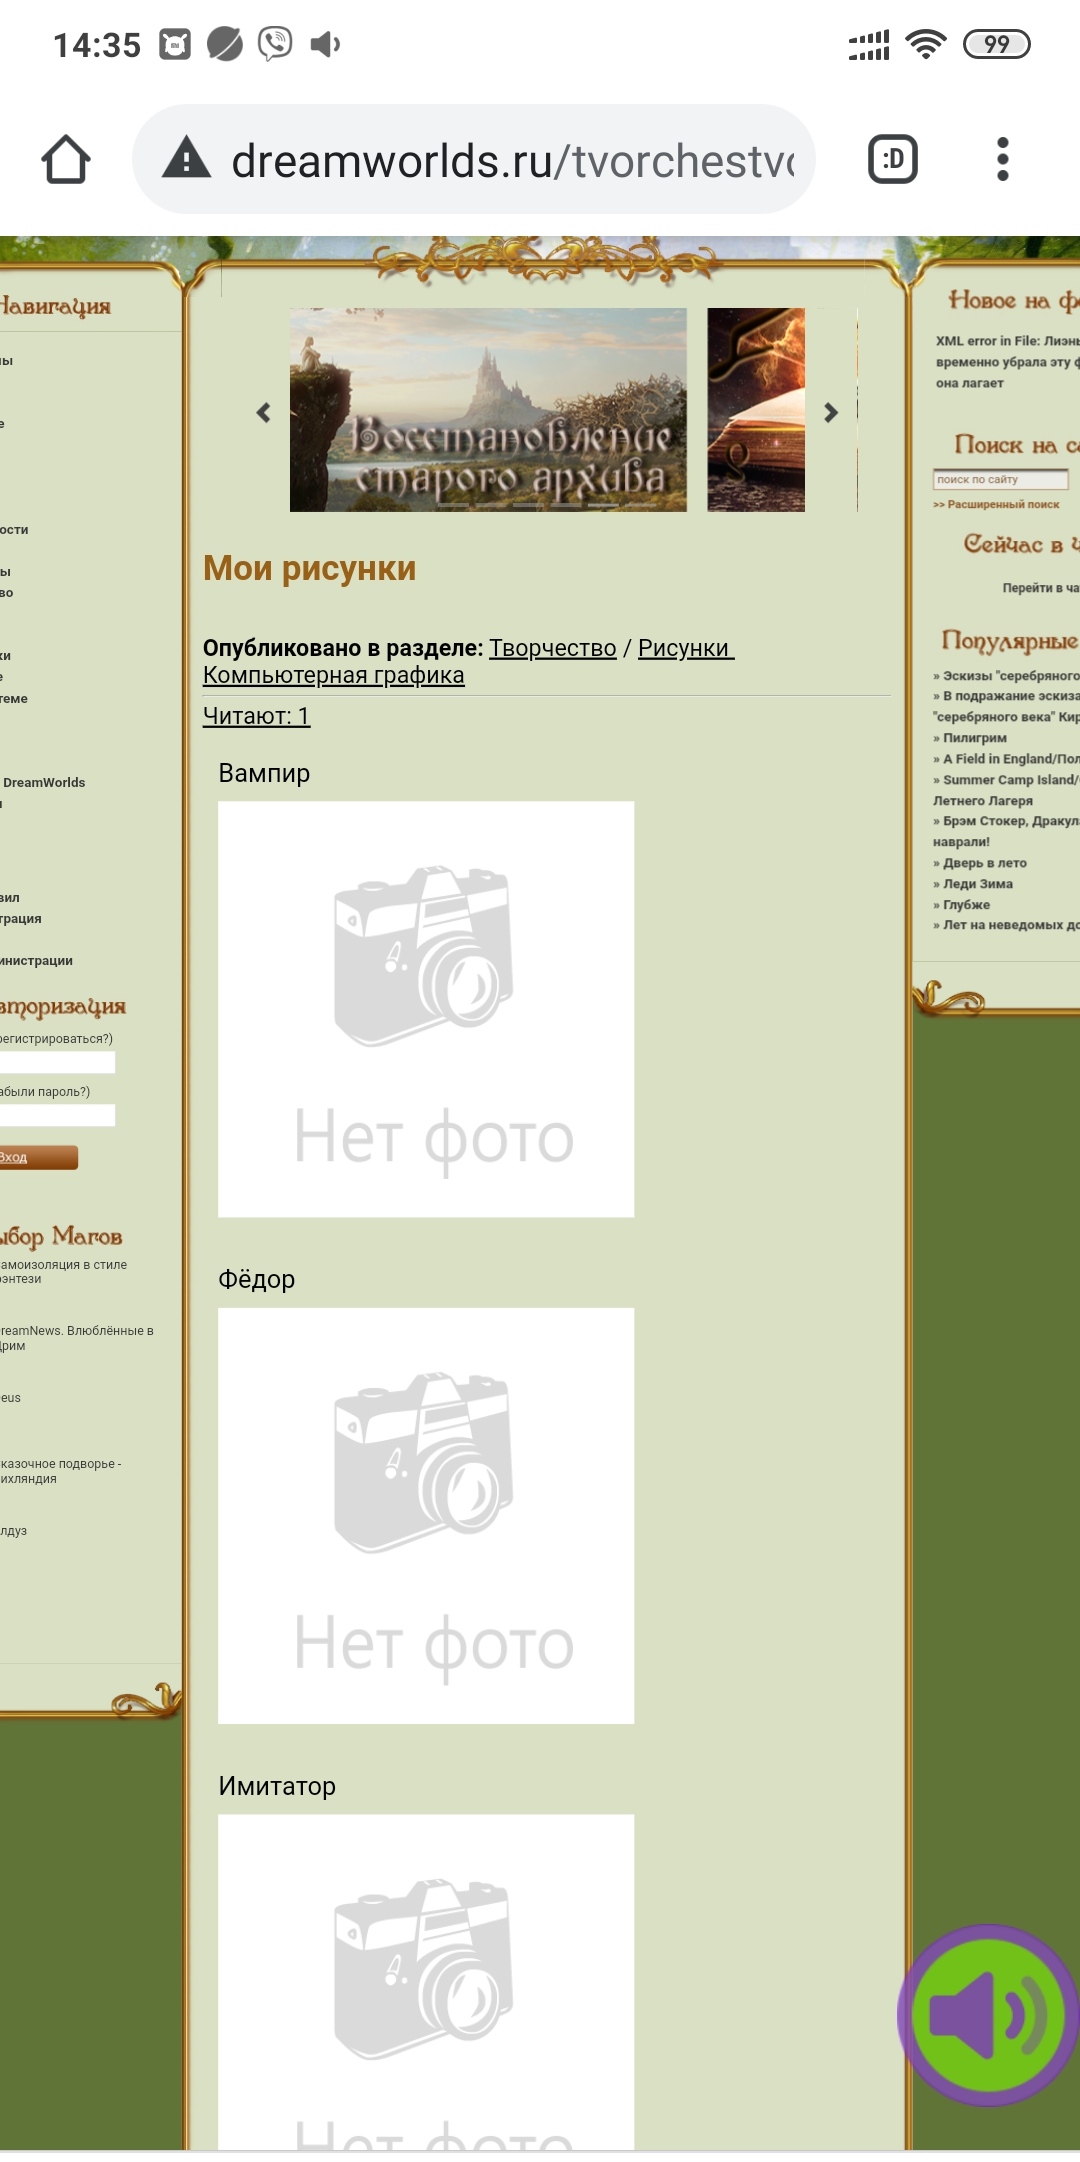Tap the floating green speaker button

[x=988, y=2015]
